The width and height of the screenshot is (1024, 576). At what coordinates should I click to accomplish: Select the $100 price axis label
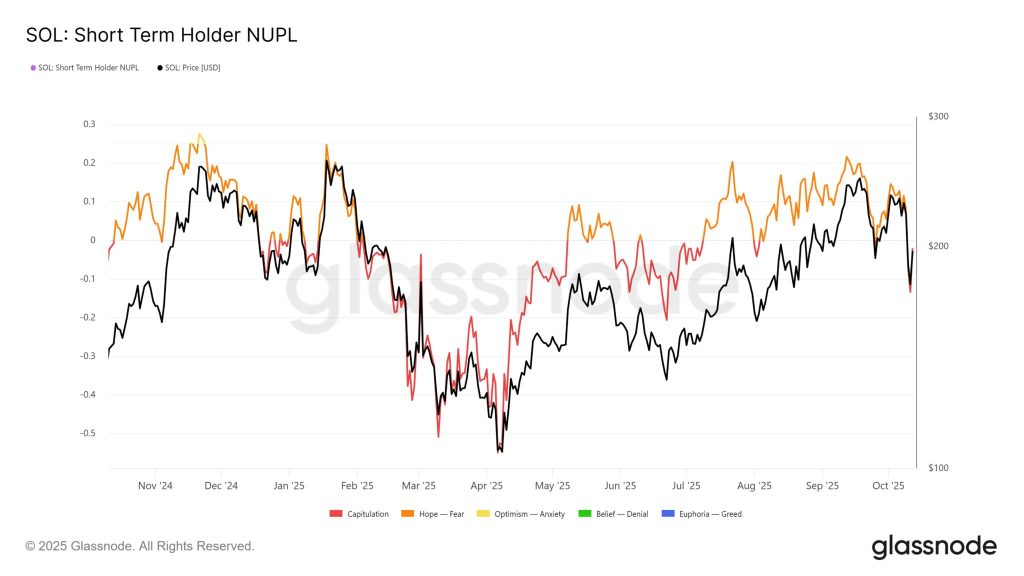pyautogui.click(x=938, y=468)
